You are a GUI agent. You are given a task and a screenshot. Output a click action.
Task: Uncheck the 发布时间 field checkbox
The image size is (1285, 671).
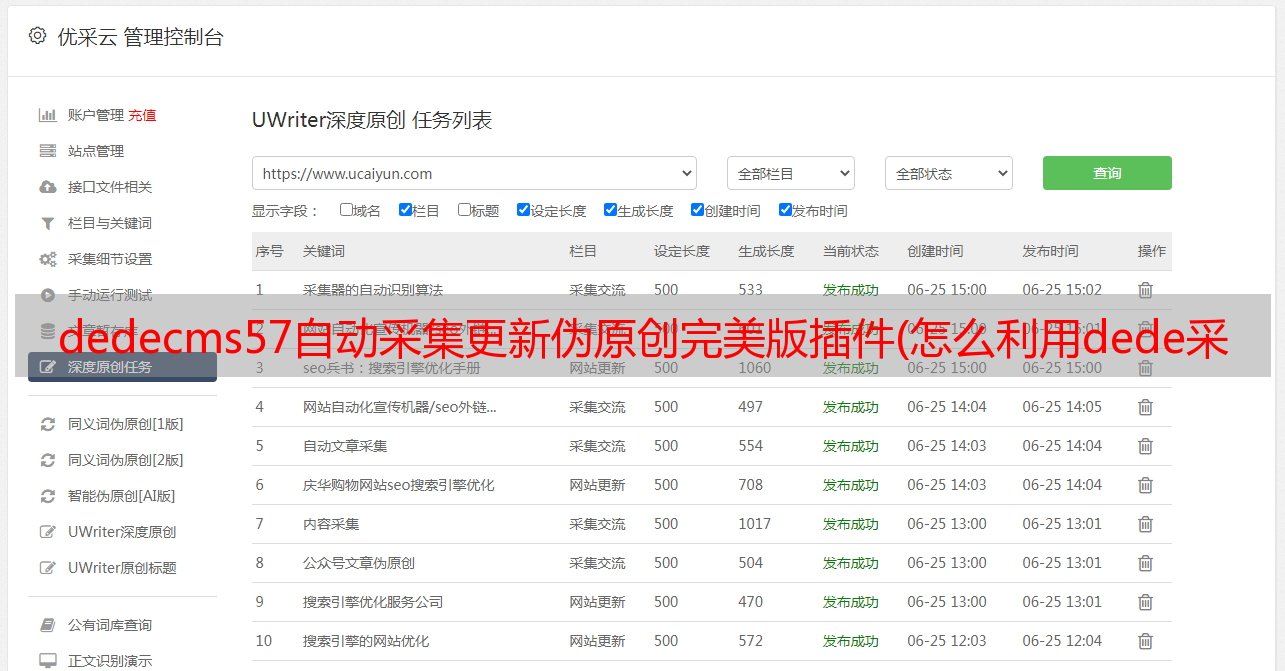point(785,210)
